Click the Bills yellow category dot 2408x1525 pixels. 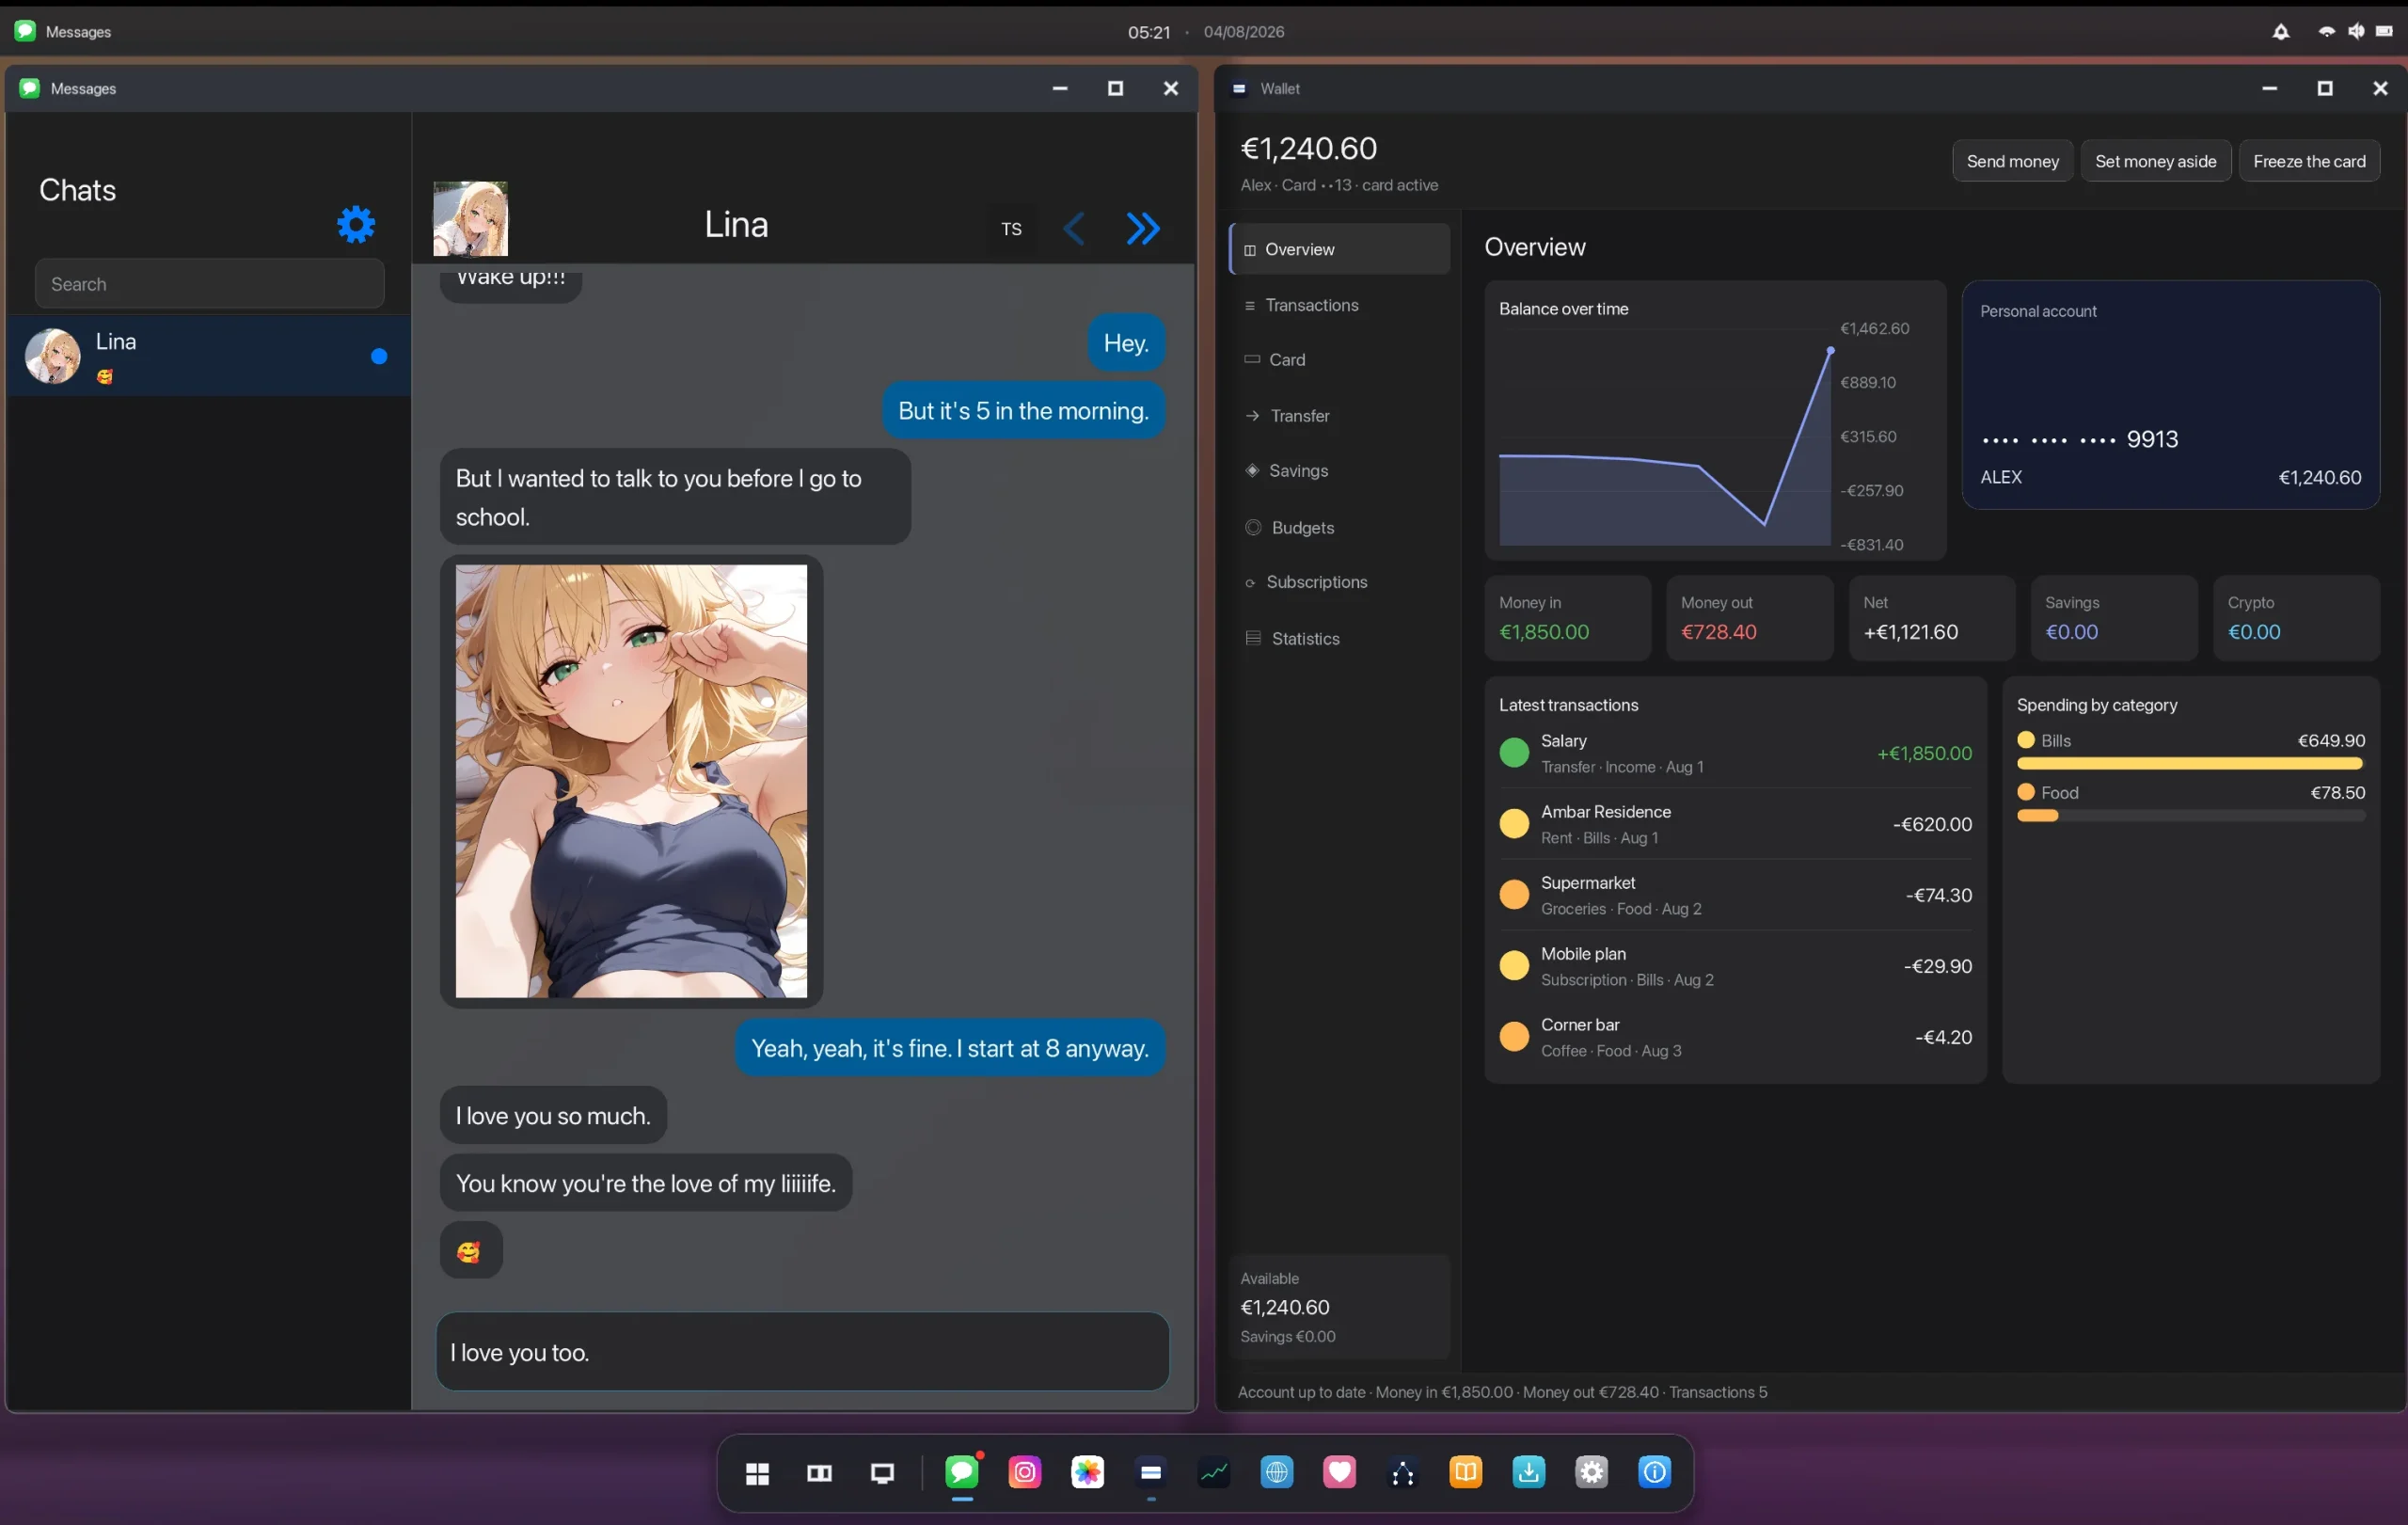2026,740
